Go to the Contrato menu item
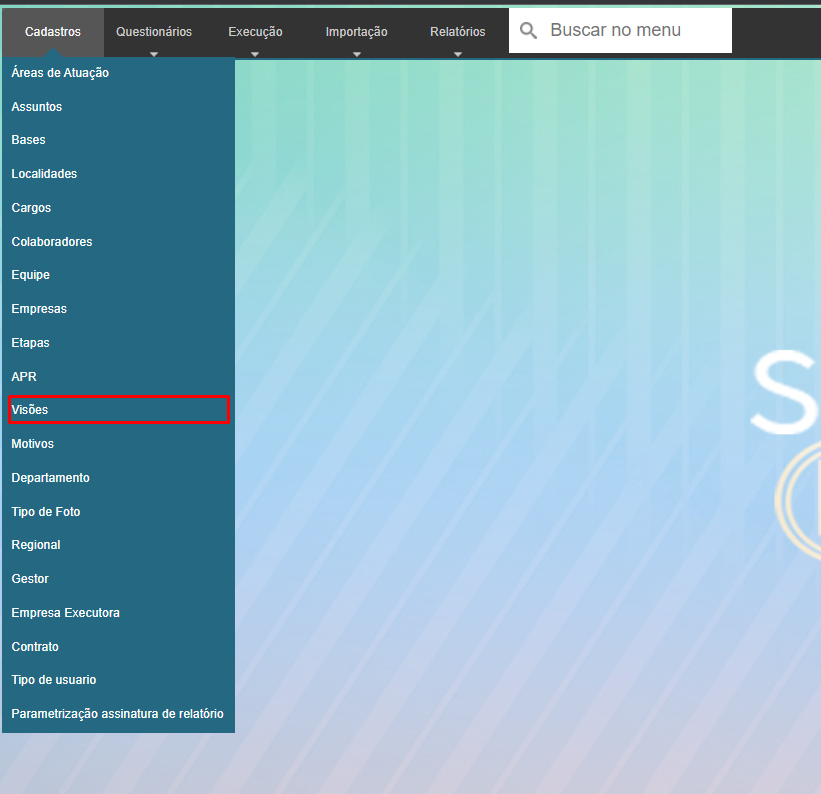This screenshot has height=794, width=821. coord(35,647)
